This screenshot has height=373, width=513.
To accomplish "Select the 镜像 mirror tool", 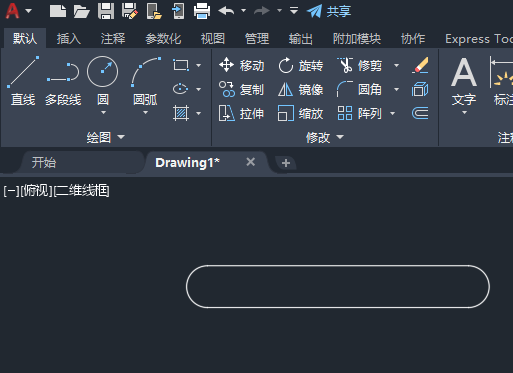I will pyautogui.click(x=301, y=89).
